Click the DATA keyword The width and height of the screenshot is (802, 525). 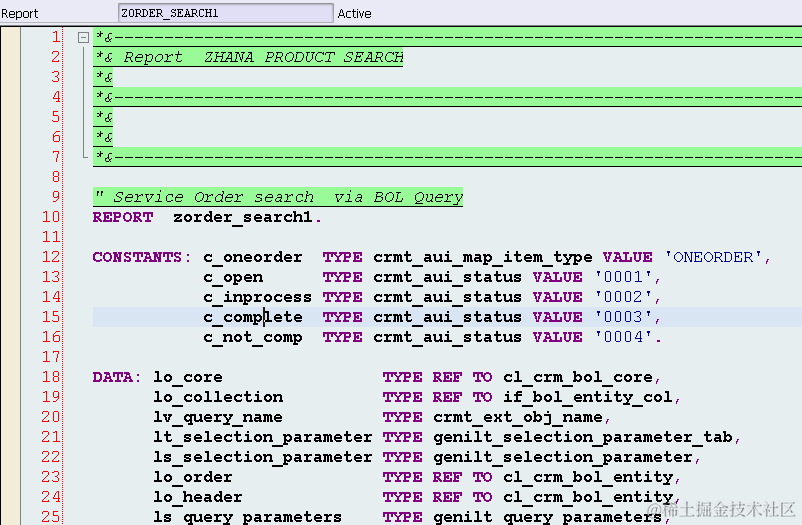tap(113, 377)
